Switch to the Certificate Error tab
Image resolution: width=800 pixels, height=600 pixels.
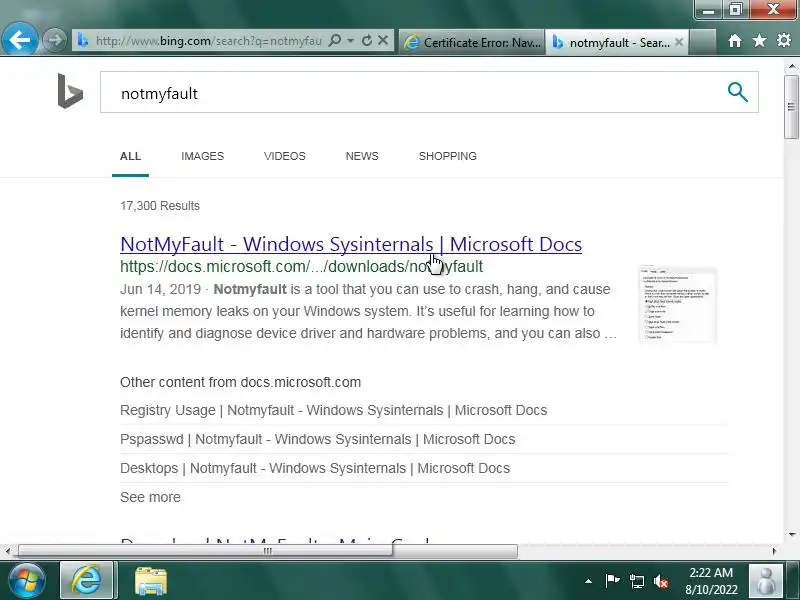472,42
